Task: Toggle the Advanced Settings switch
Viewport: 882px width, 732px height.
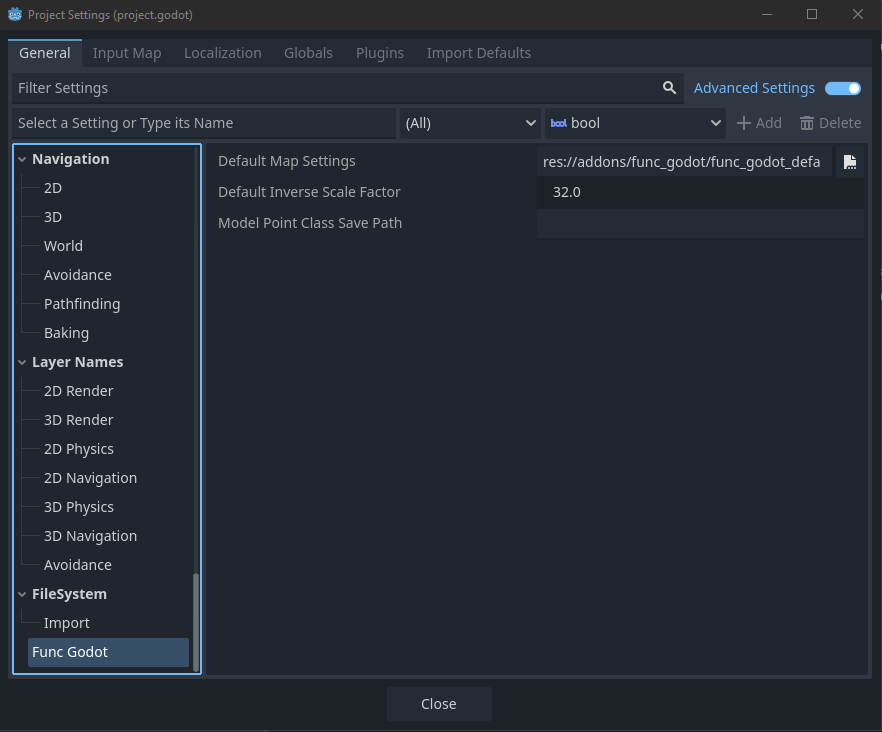Action: coord(842,88)
